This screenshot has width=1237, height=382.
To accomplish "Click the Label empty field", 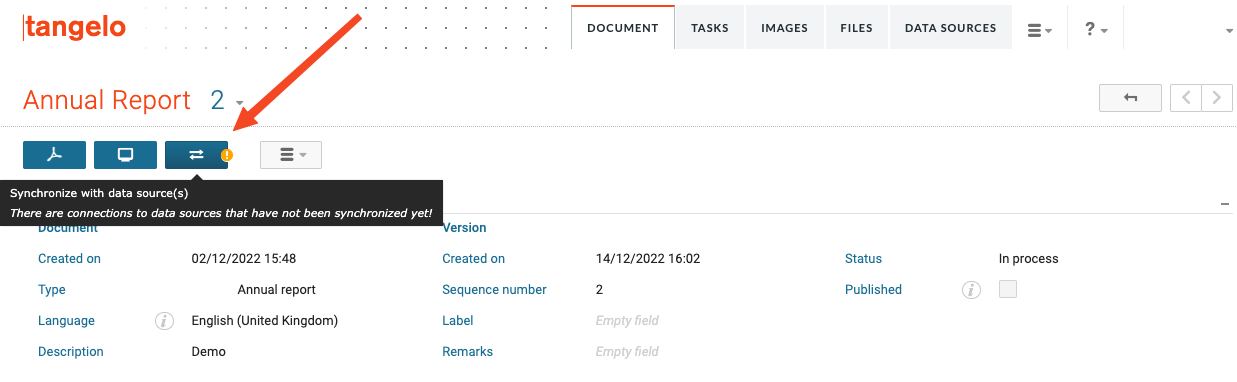I will (627, 321).
